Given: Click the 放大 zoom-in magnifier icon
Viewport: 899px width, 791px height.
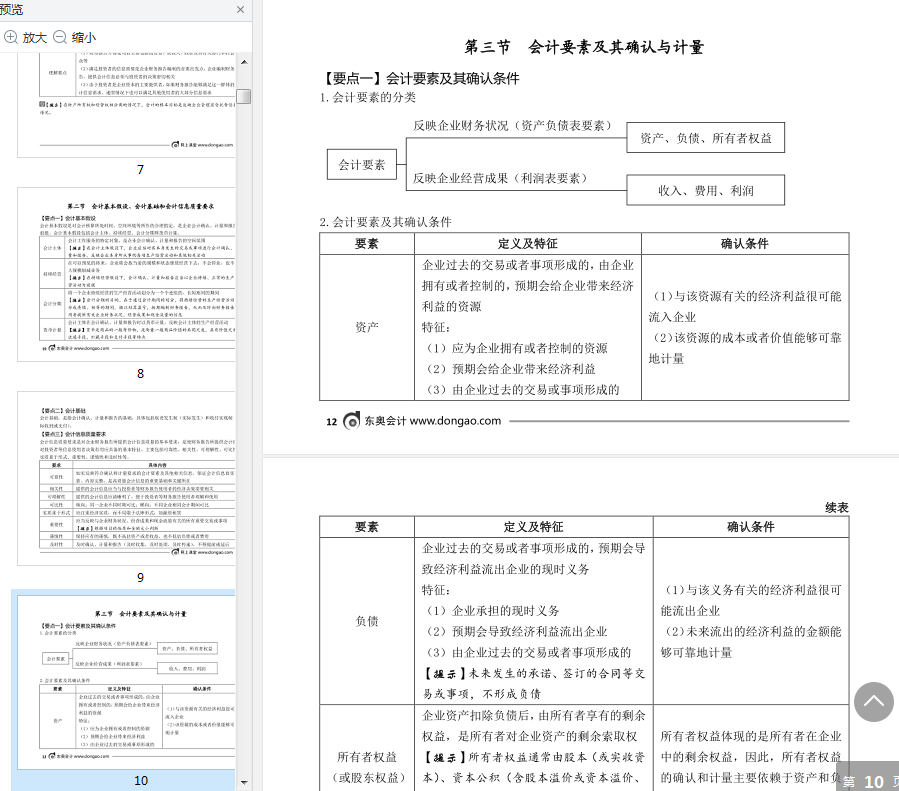Looking at the screenshot, I should (x=10, y=37).
